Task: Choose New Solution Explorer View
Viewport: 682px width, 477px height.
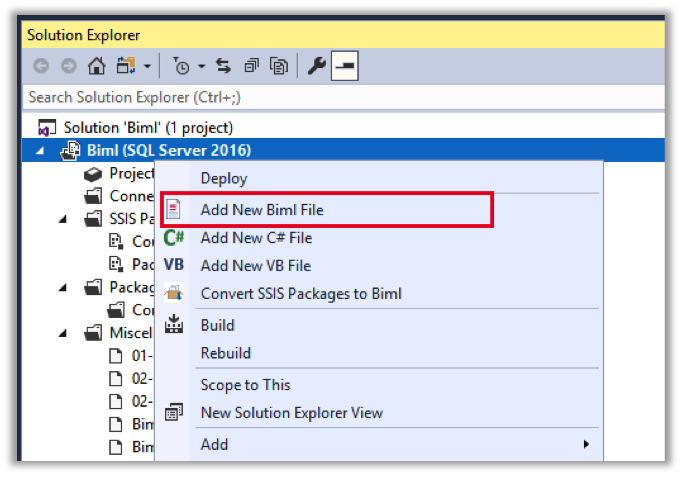Action: click(x=379, y=413)
